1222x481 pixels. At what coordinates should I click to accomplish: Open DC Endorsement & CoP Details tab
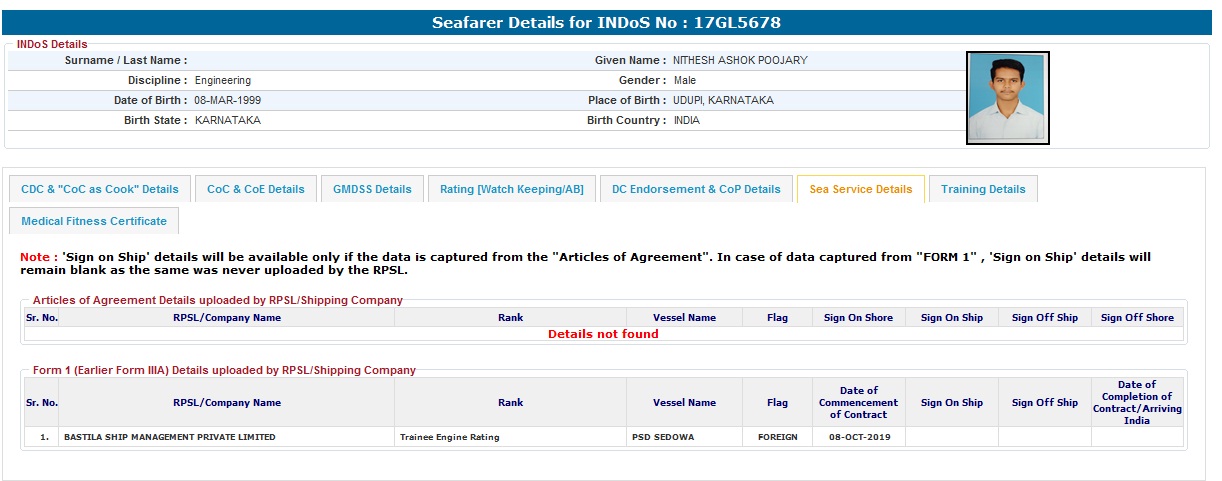coord(696,189)
